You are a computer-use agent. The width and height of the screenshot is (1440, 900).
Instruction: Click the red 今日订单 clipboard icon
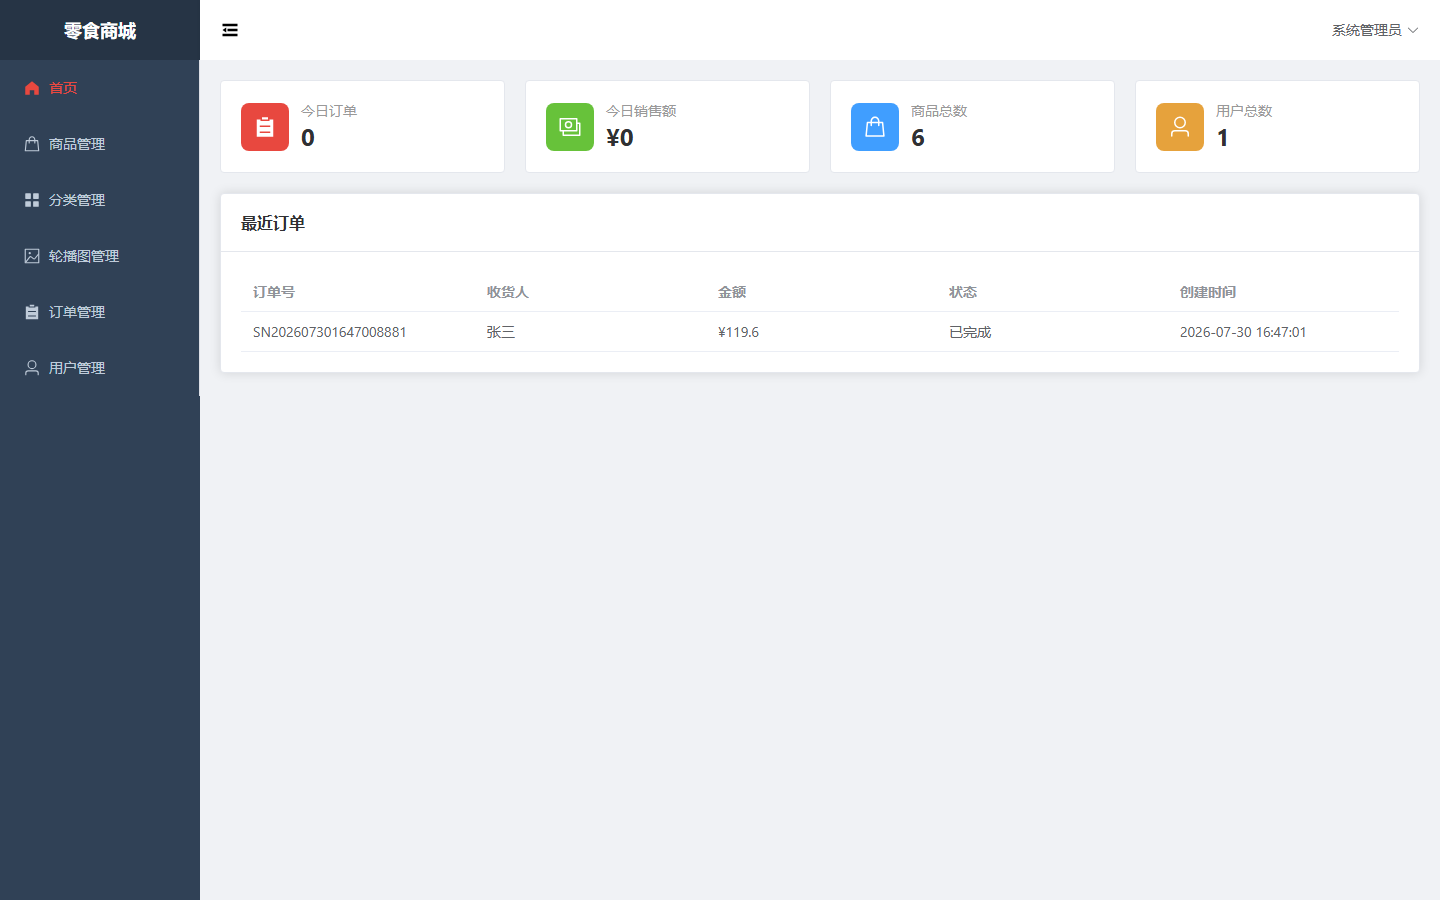point(265,127)
